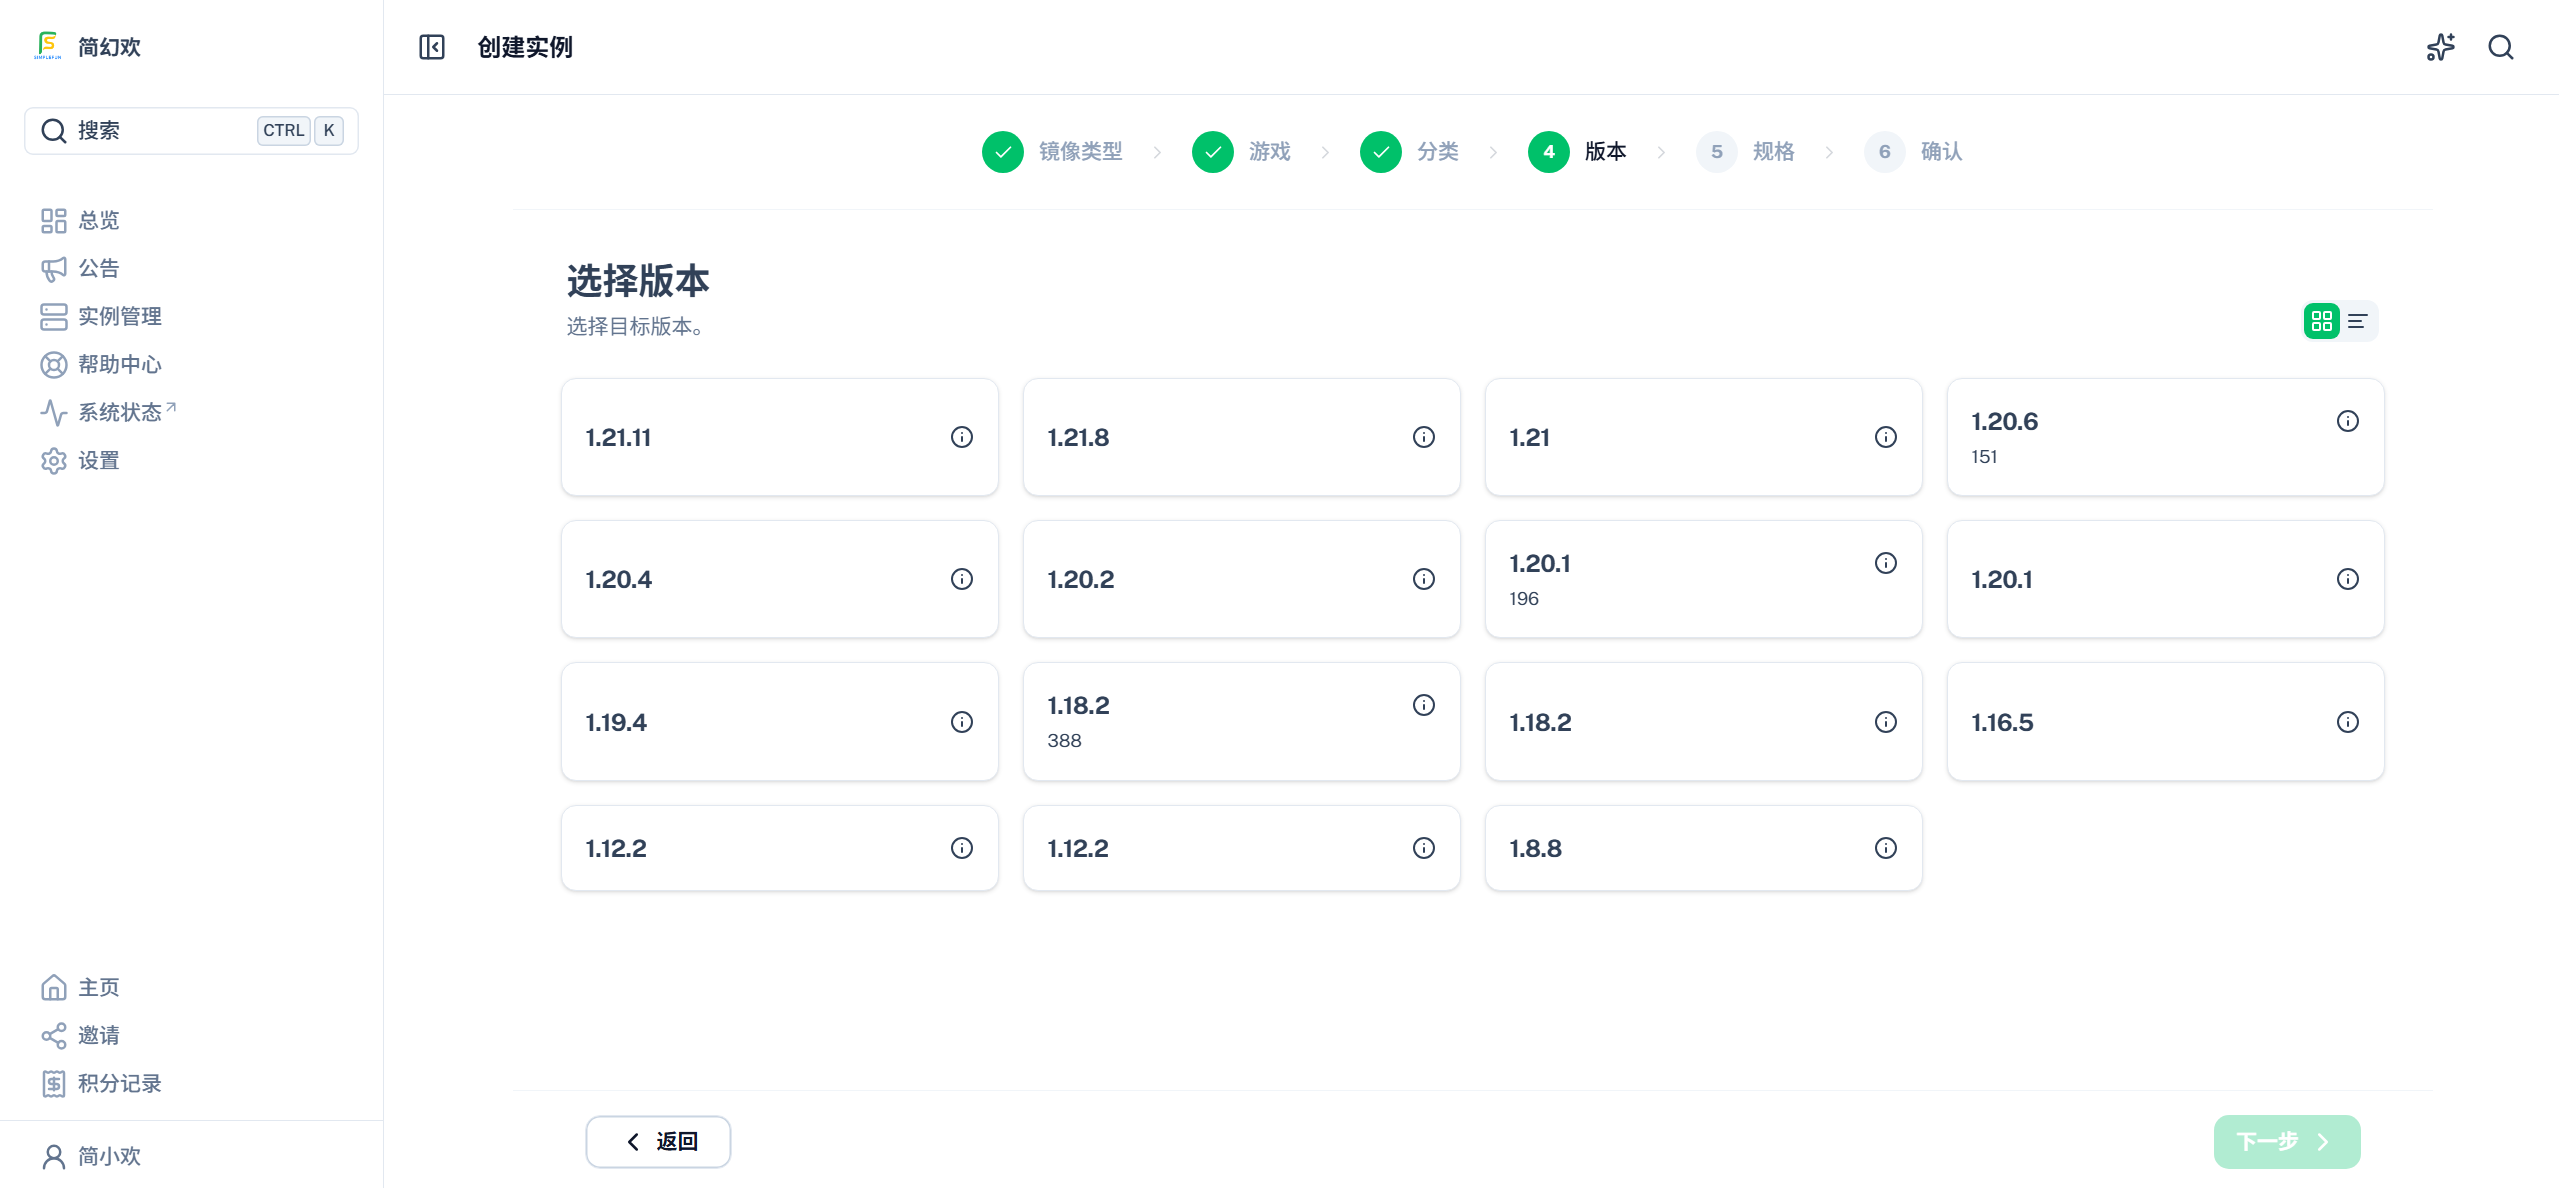
Task: Show details icon for version 1.19.4
Action: coord(962,722)
